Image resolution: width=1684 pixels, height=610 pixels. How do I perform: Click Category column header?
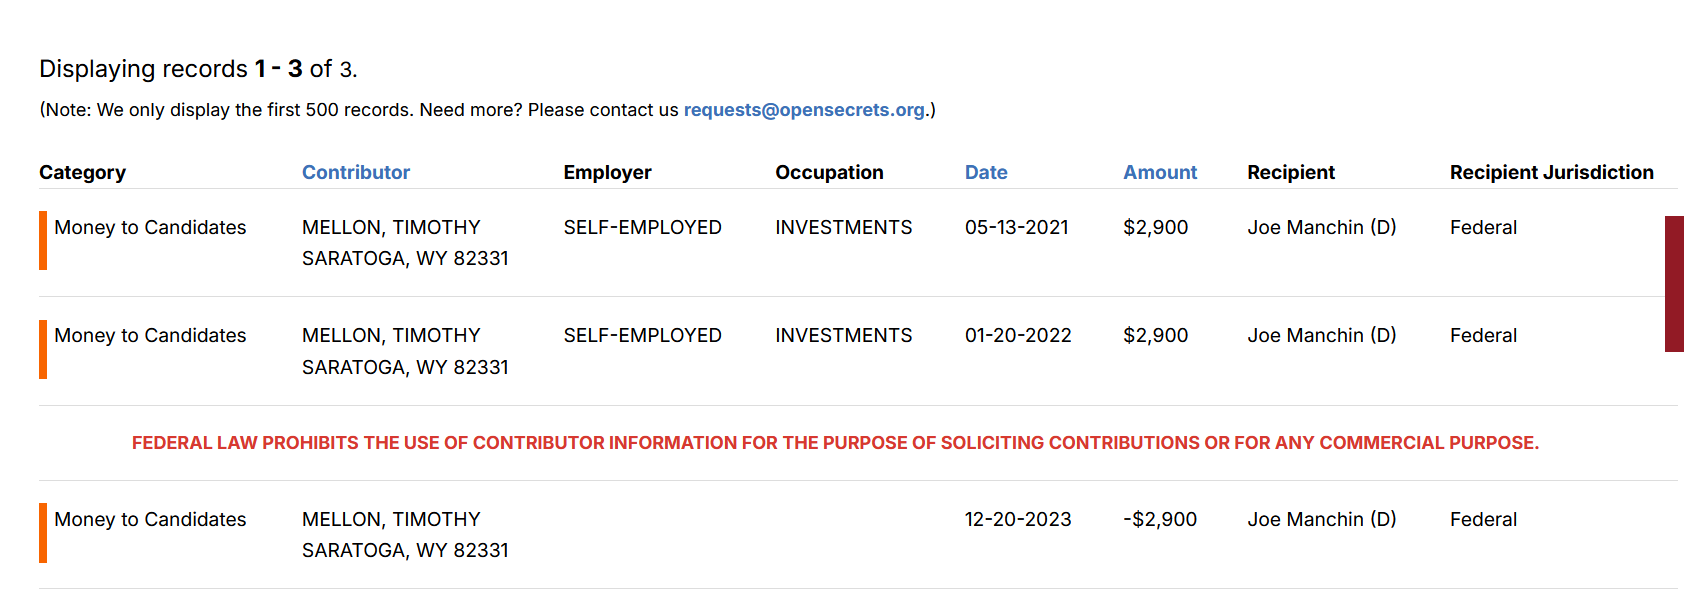tap(83, 172)
